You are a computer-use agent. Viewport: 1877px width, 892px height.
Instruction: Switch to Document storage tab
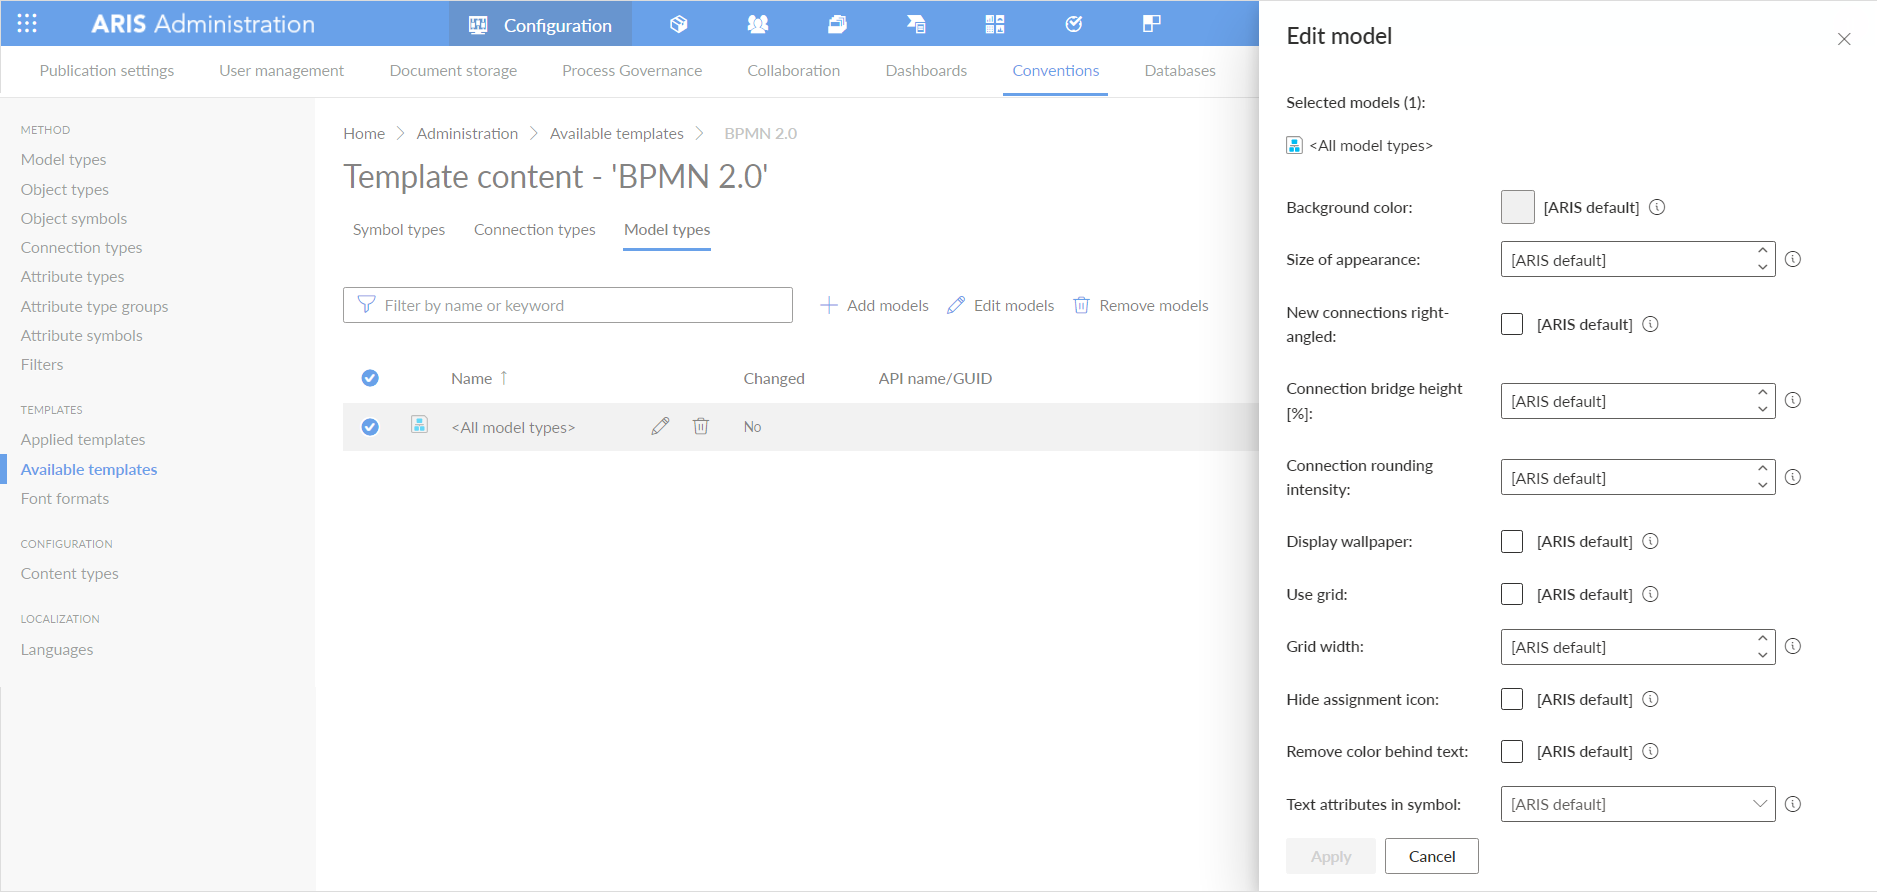(x=453, y=70)
